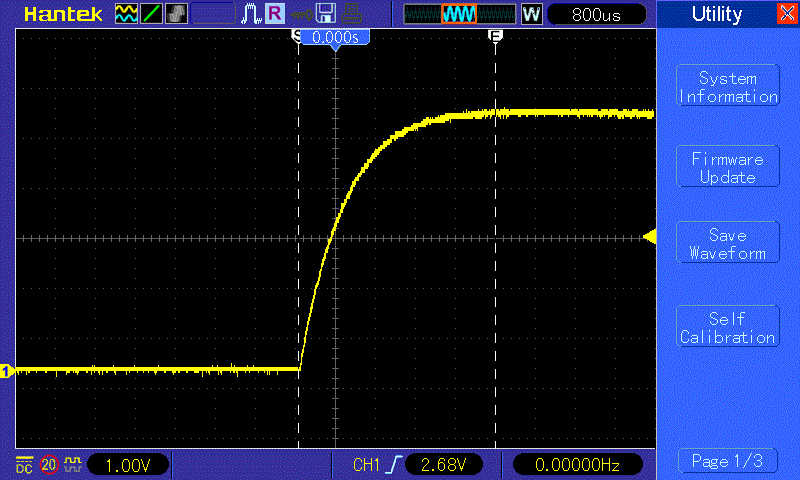Click the pulse waveform icon in the top bar
Image resolution: width=800 pixels, height=480 pixels.
pos(249,14)
